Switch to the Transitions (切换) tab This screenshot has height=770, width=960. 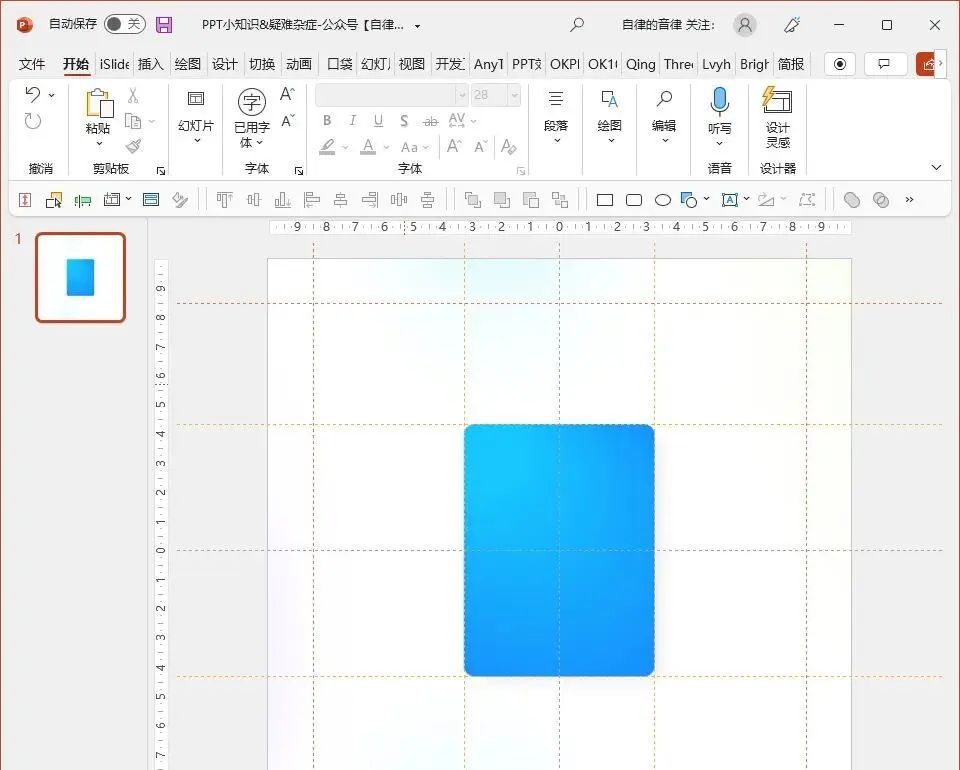coord(262,64)
